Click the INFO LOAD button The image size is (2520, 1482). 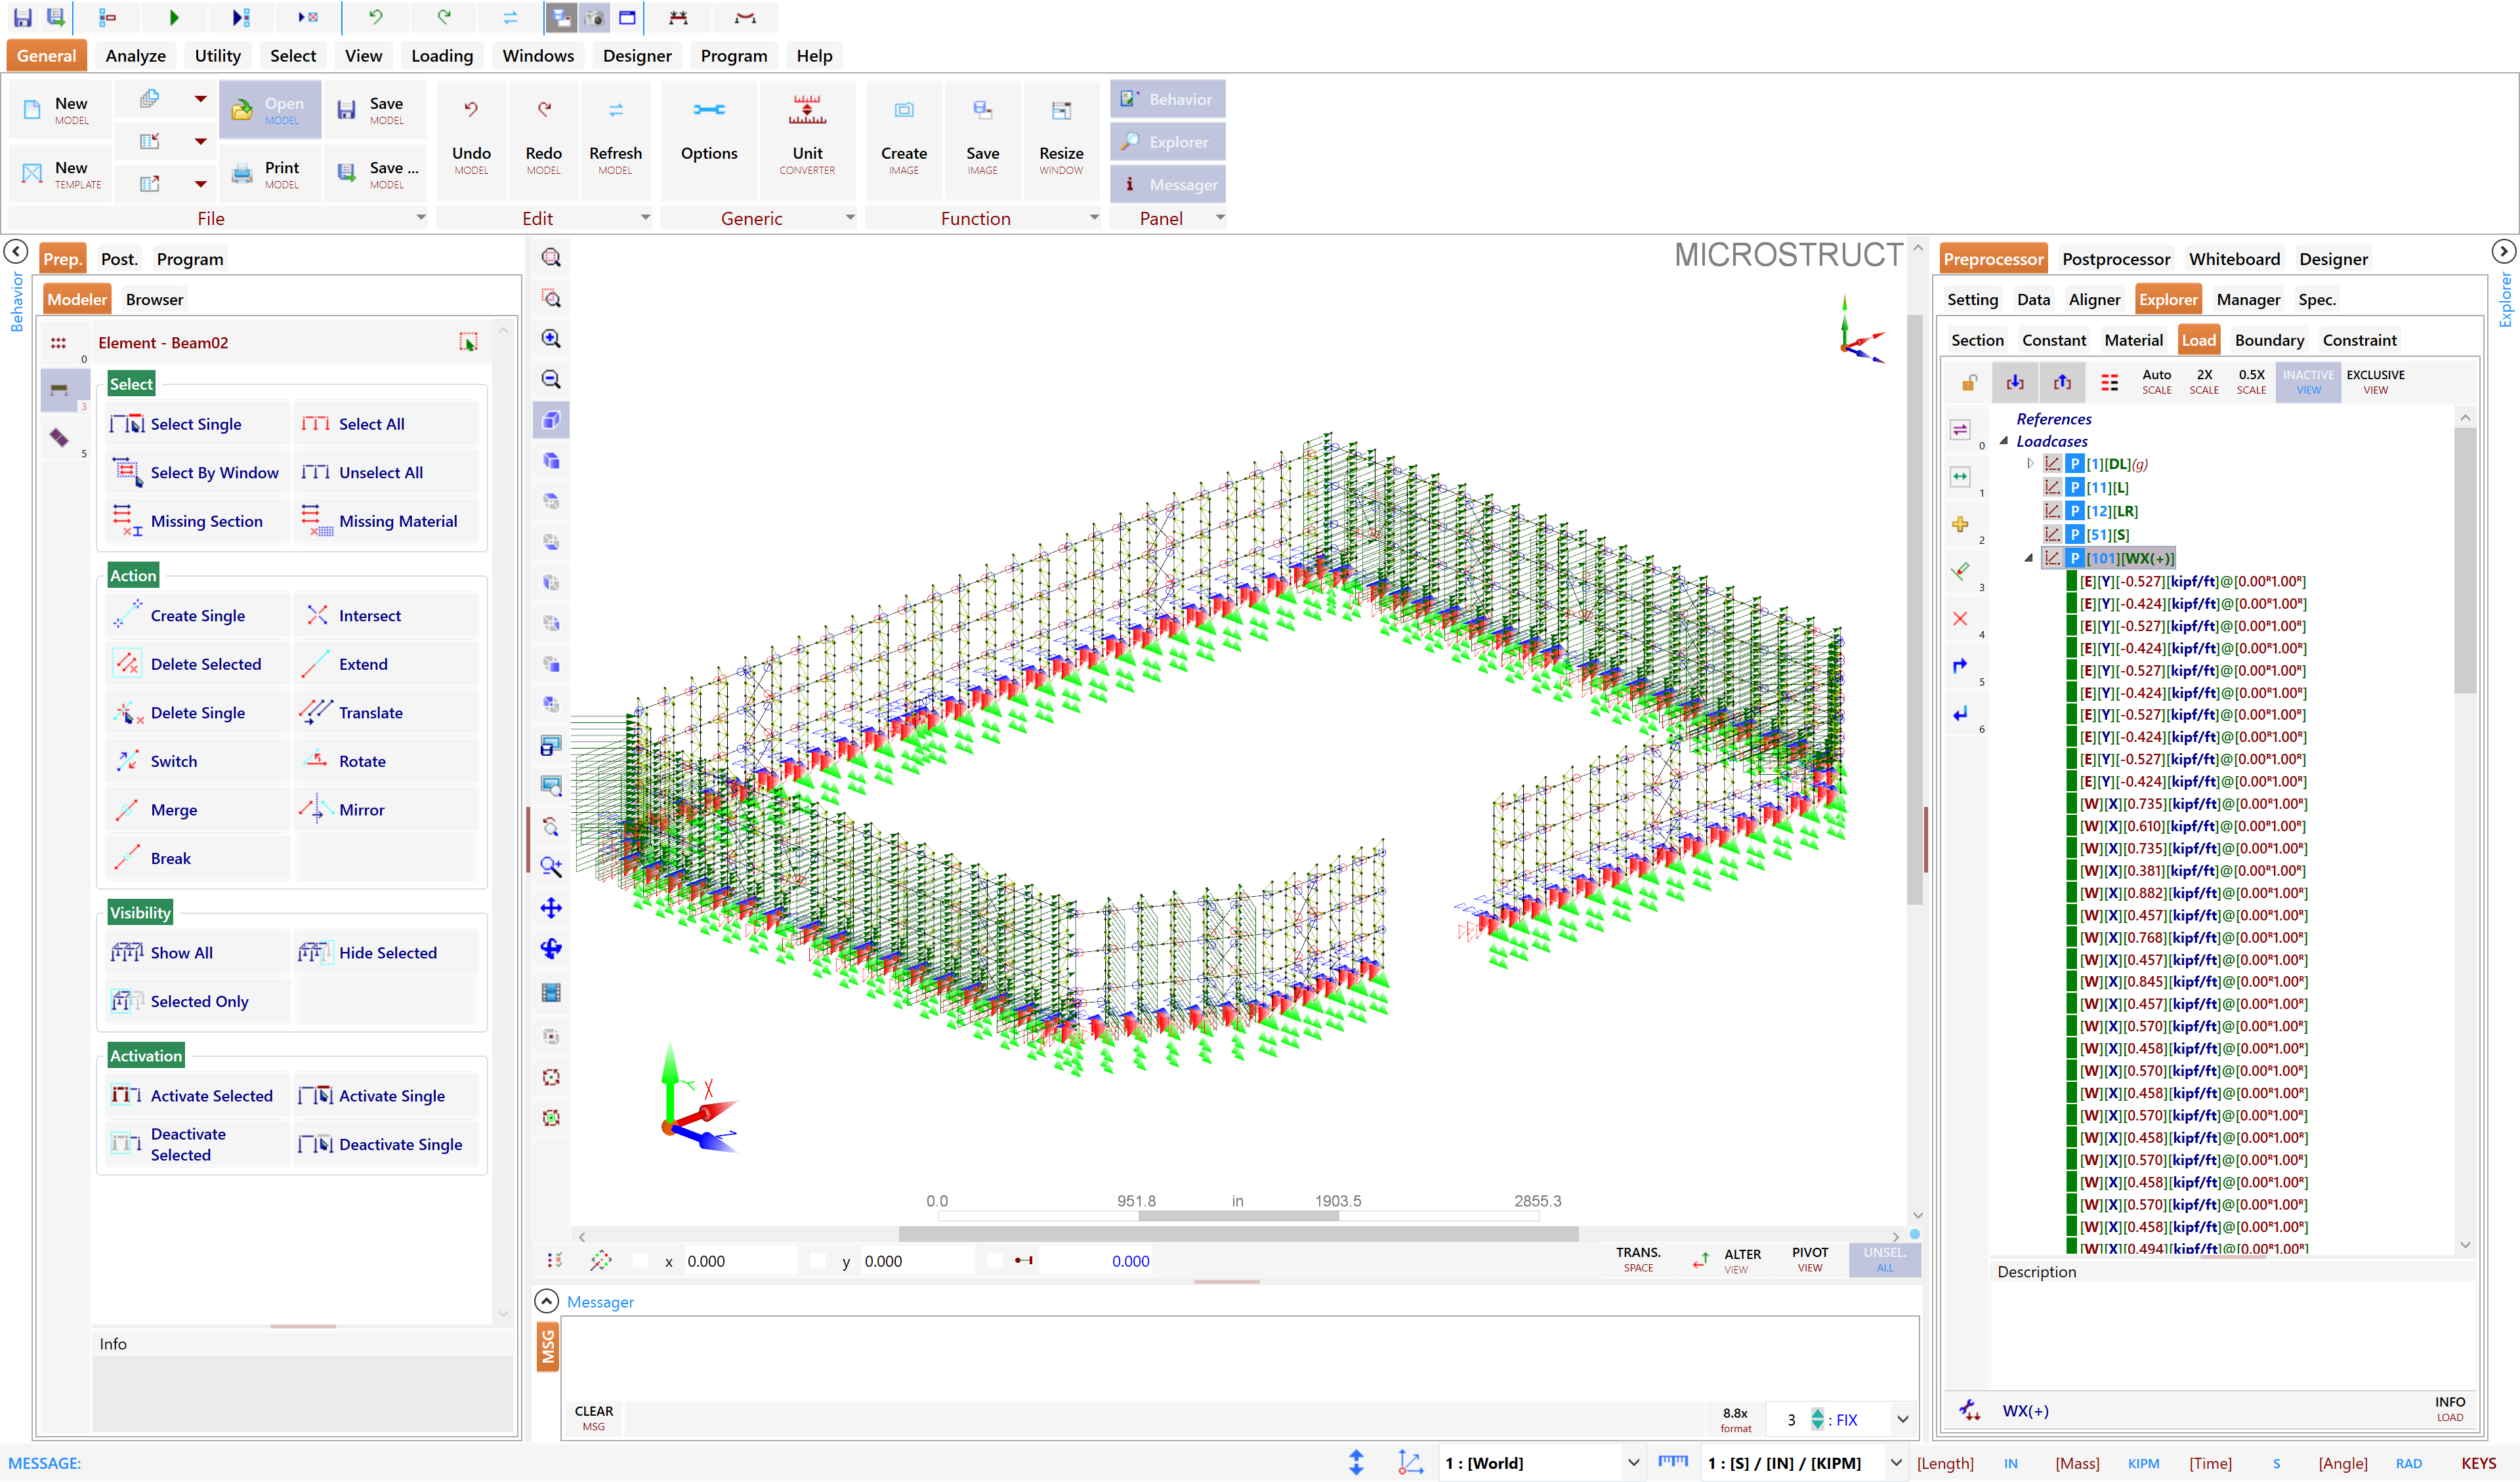2449,1409
